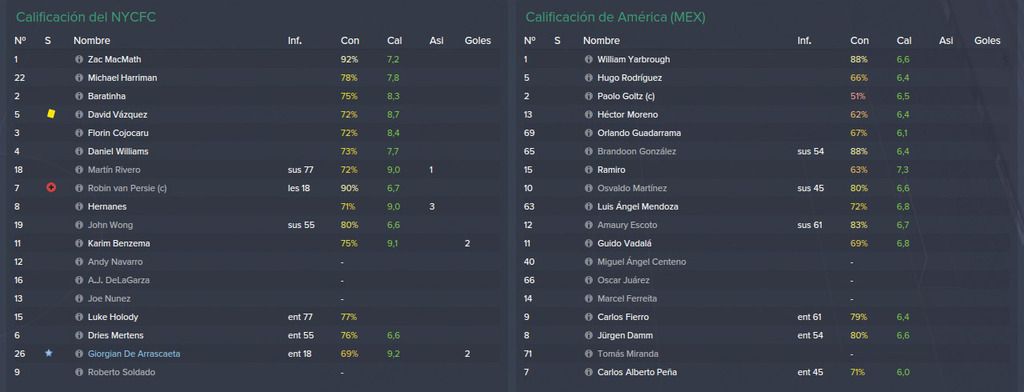
Task: Sort the NYCFC table by the Cal column
Action: [x=394, y=41]
